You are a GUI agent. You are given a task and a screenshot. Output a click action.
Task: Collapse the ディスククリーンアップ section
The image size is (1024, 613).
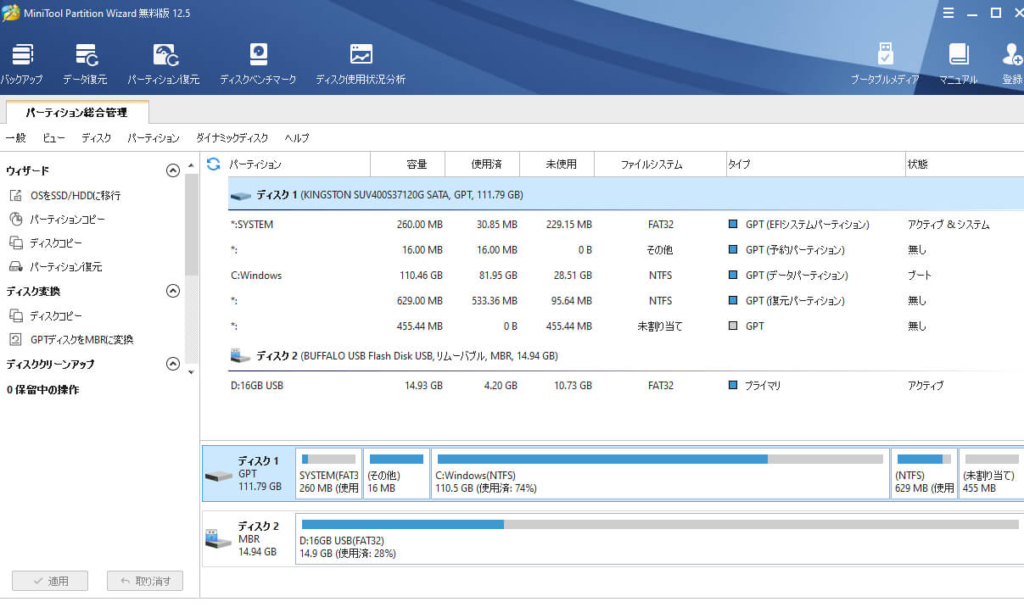click(x=173, y=364)
